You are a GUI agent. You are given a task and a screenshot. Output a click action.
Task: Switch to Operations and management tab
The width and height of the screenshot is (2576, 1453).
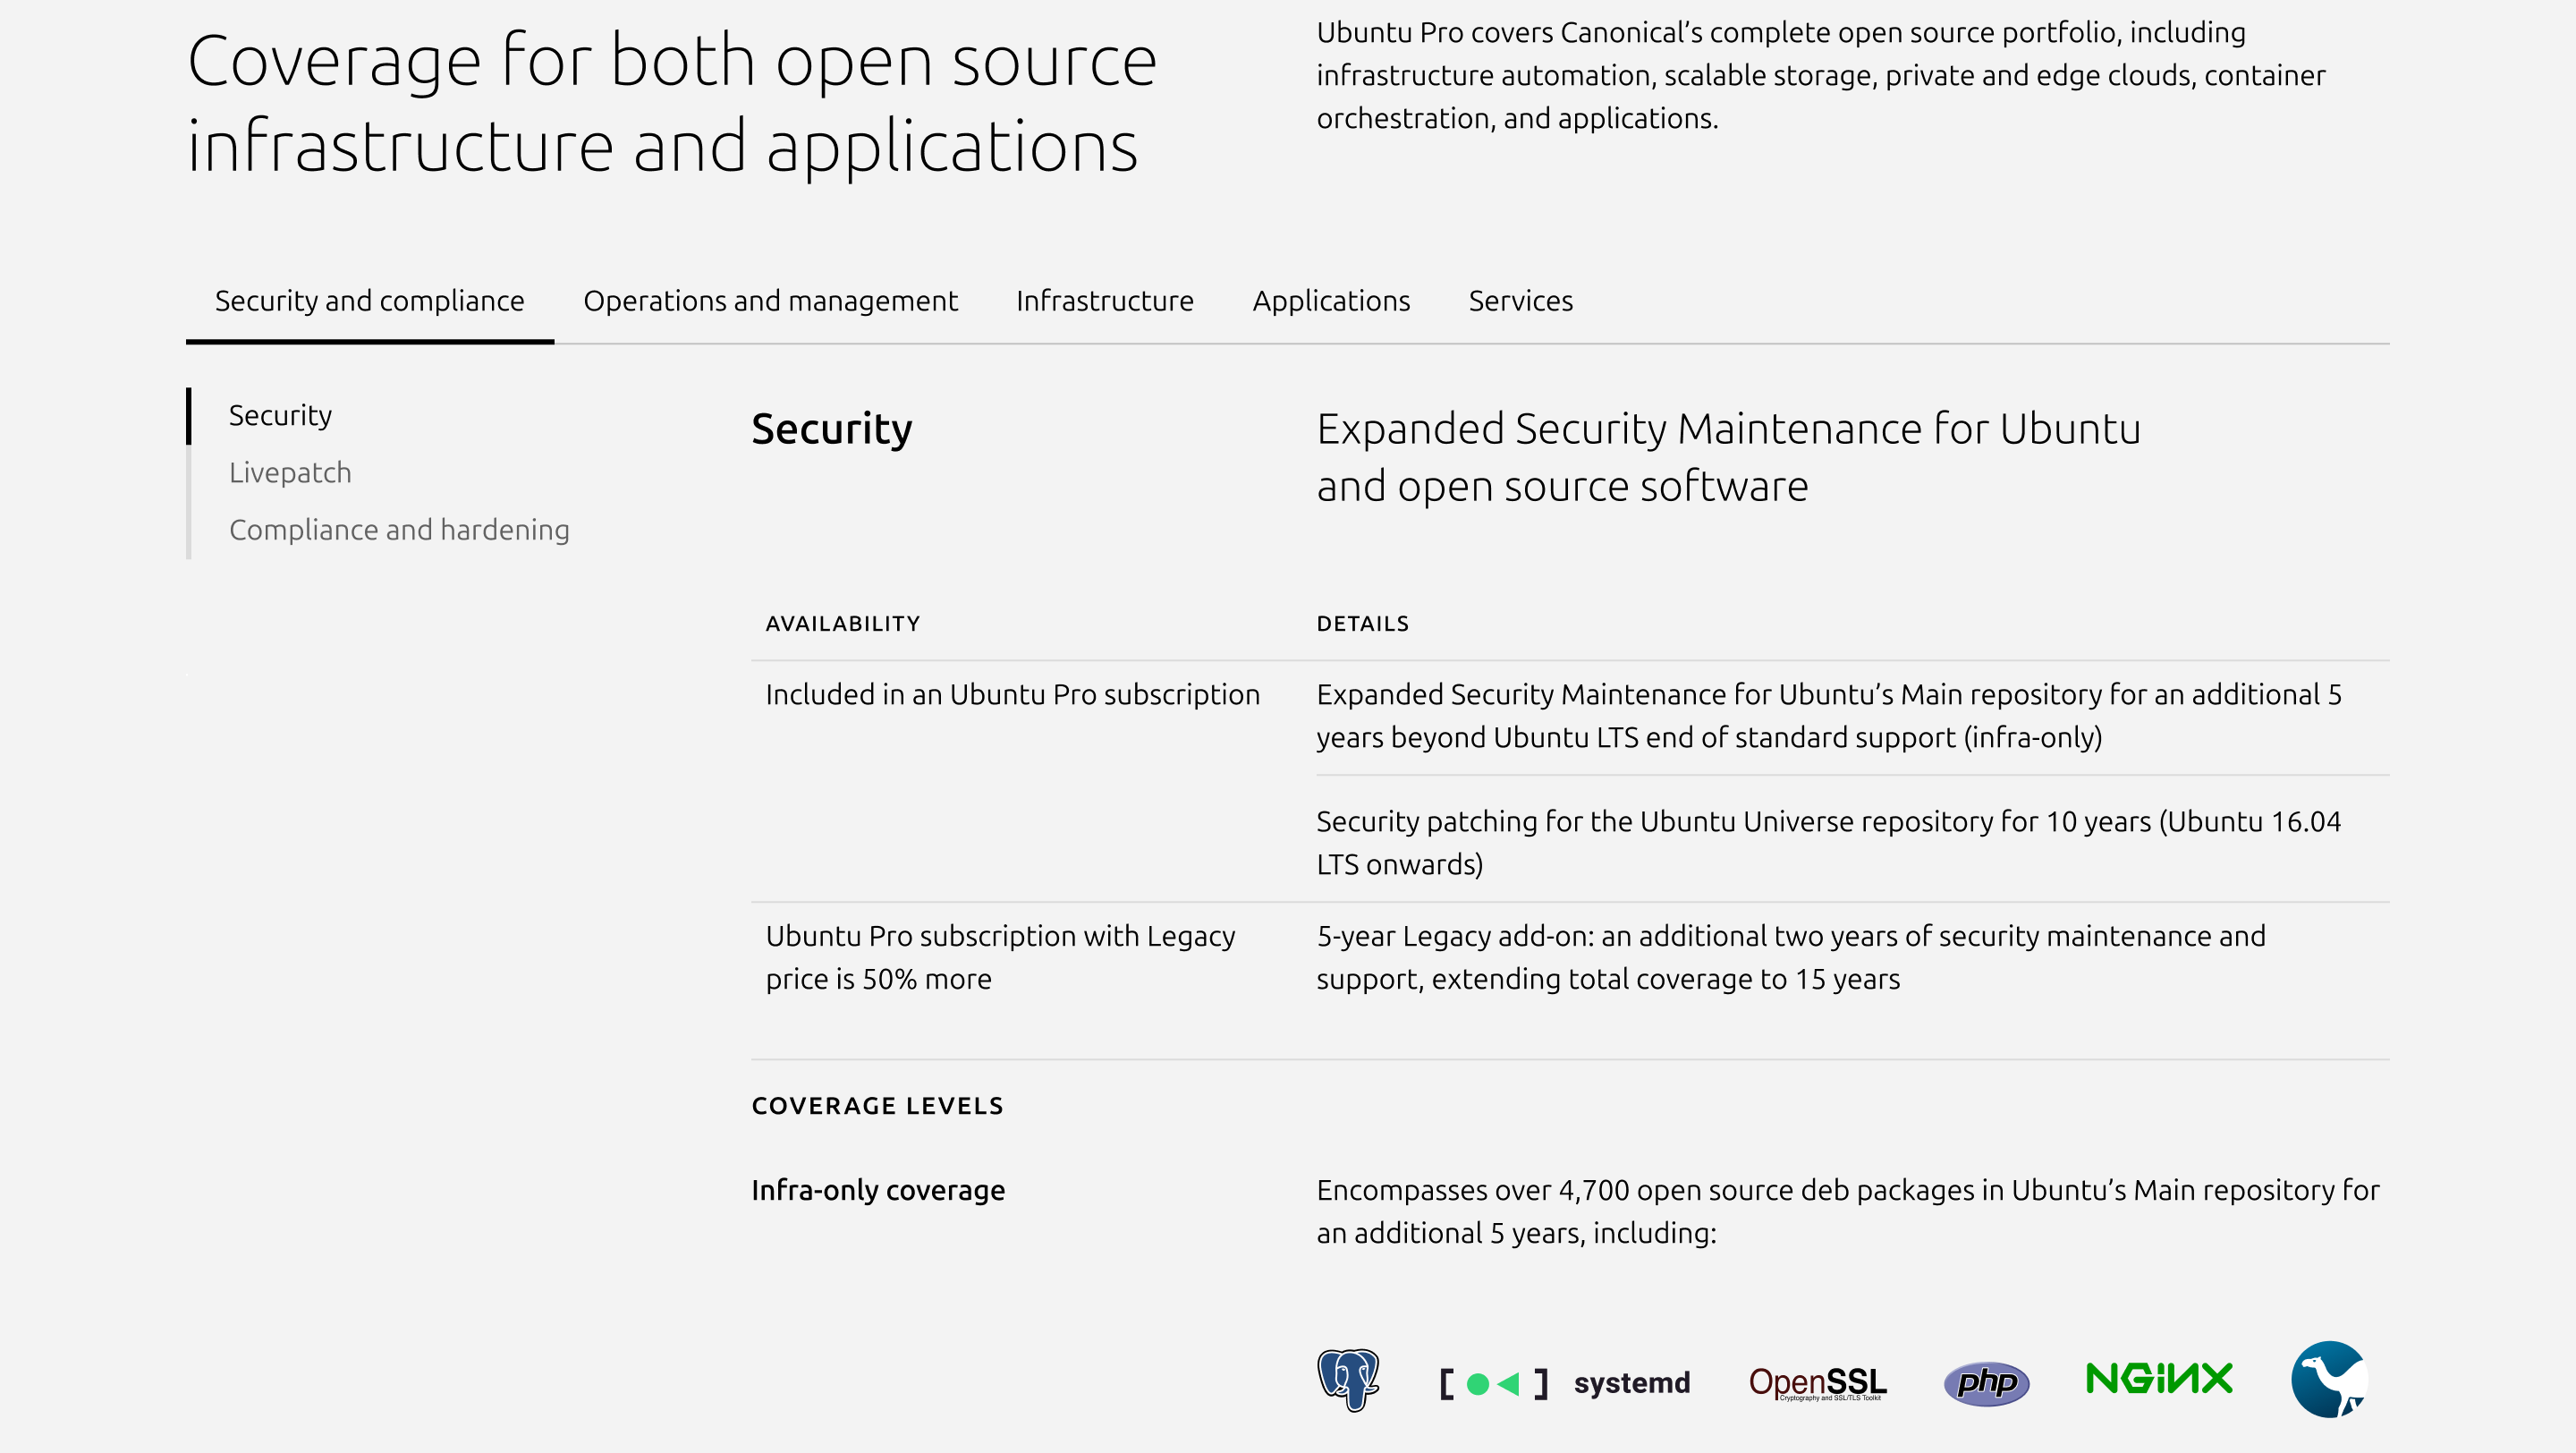point(770,301)
